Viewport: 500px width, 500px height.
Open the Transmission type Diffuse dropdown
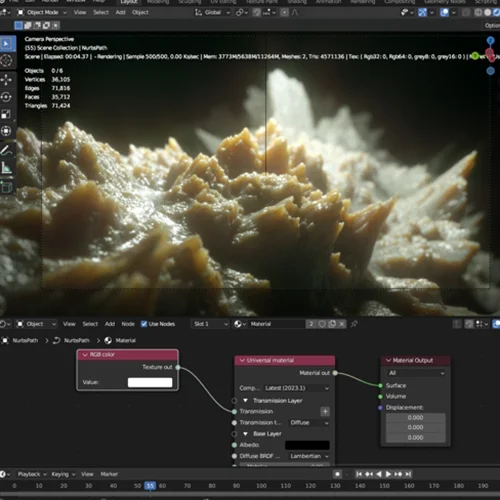(x=309, y=423)
